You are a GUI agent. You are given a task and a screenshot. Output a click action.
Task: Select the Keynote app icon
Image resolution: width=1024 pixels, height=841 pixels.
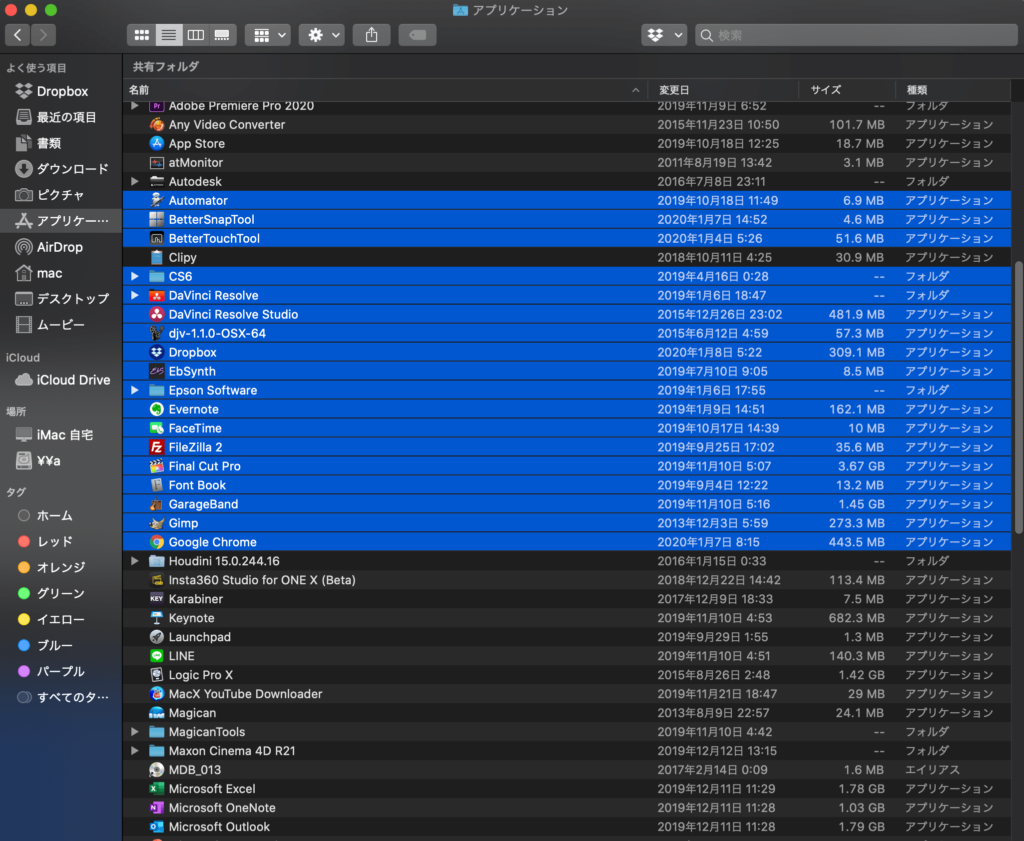157,618
